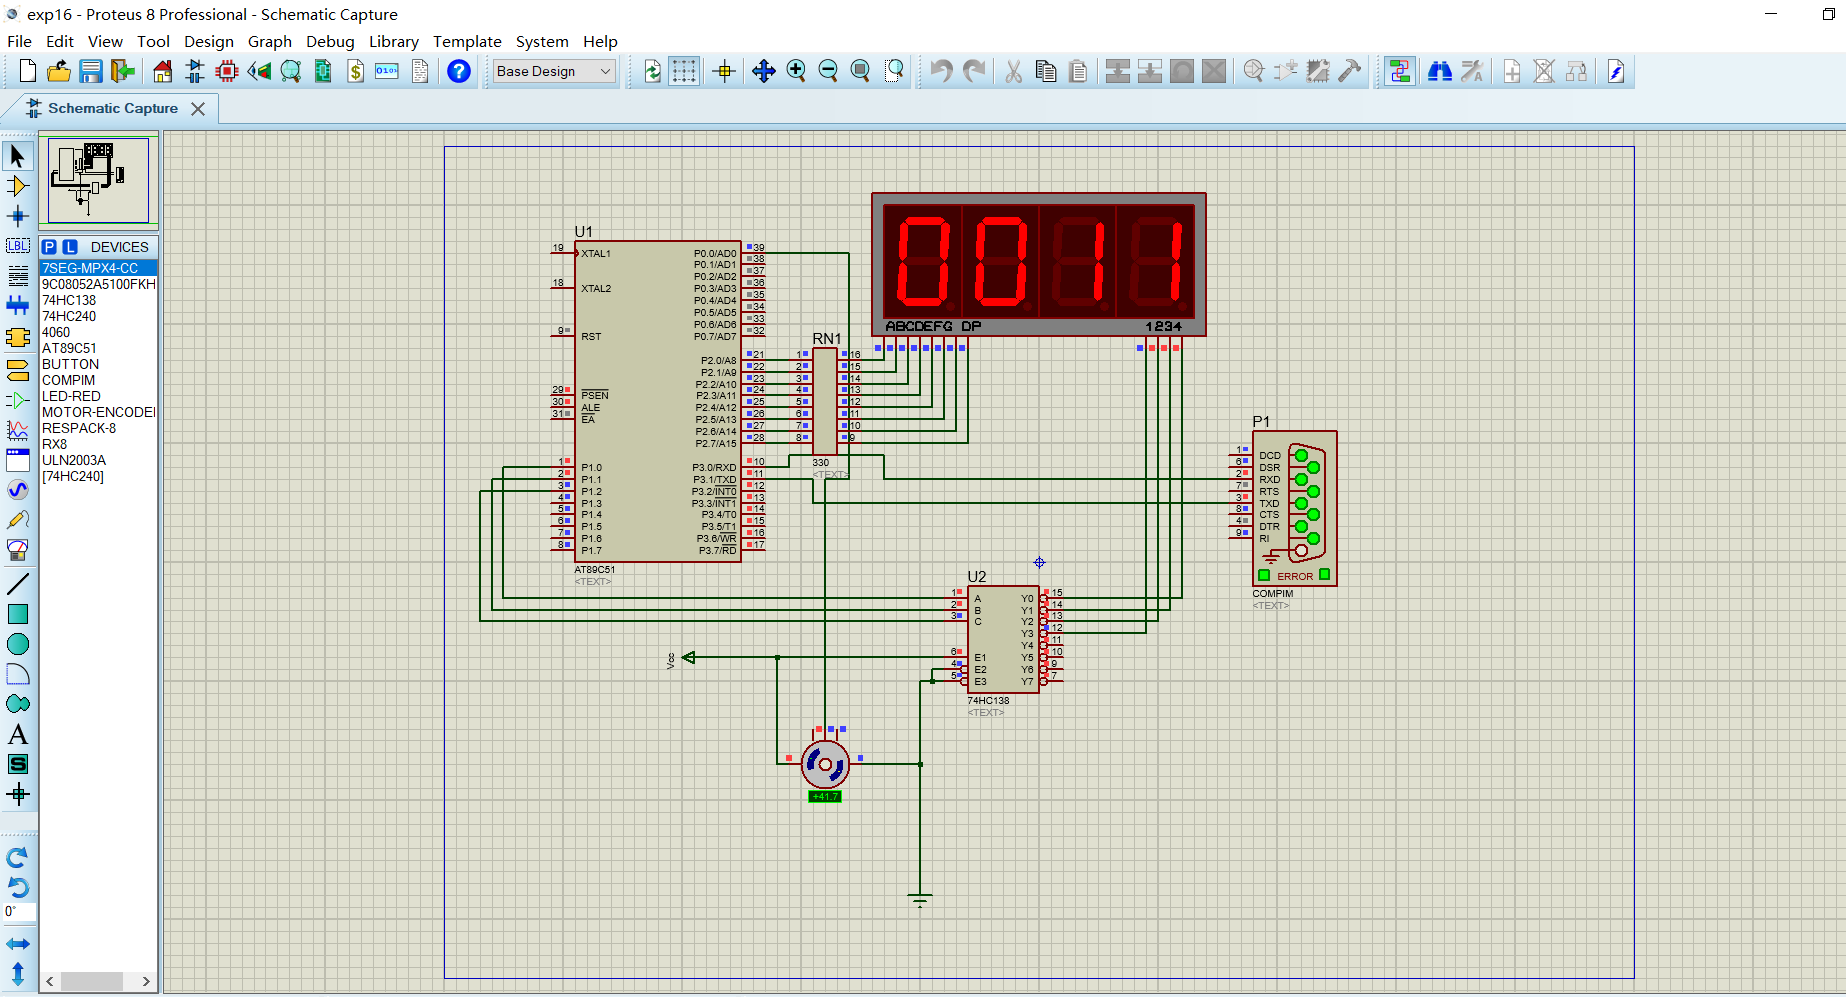Select 74HC138 in the devices list
Image resolution: width=1846 pixels, height=997 pixels.
tap(98, 300)
